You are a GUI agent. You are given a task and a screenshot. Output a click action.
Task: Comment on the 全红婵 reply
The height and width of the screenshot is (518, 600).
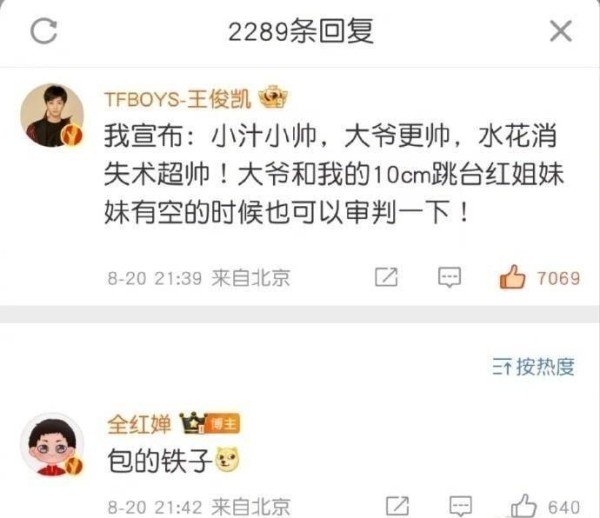[460, 506]
